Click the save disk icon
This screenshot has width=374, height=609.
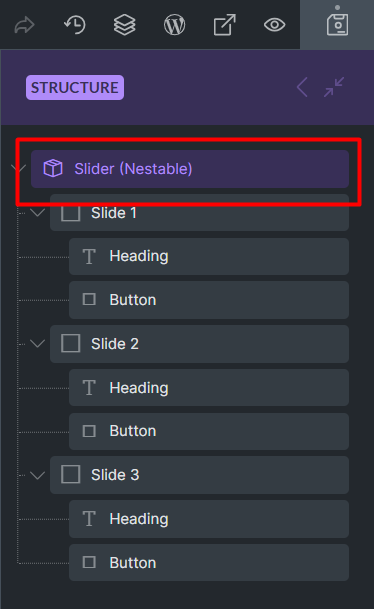pyautogui.click(x=337, y=24)
